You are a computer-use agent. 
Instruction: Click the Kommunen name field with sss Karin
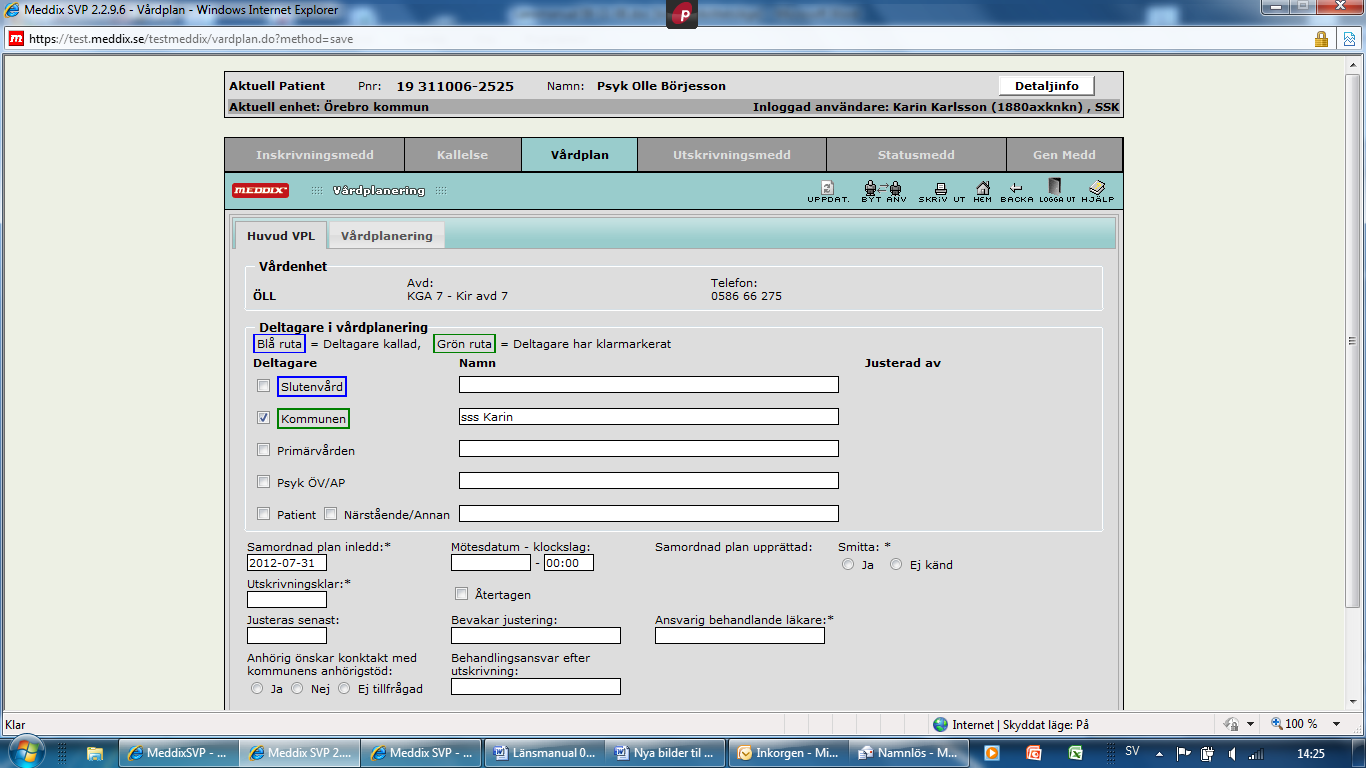click(x=649, y=417)
